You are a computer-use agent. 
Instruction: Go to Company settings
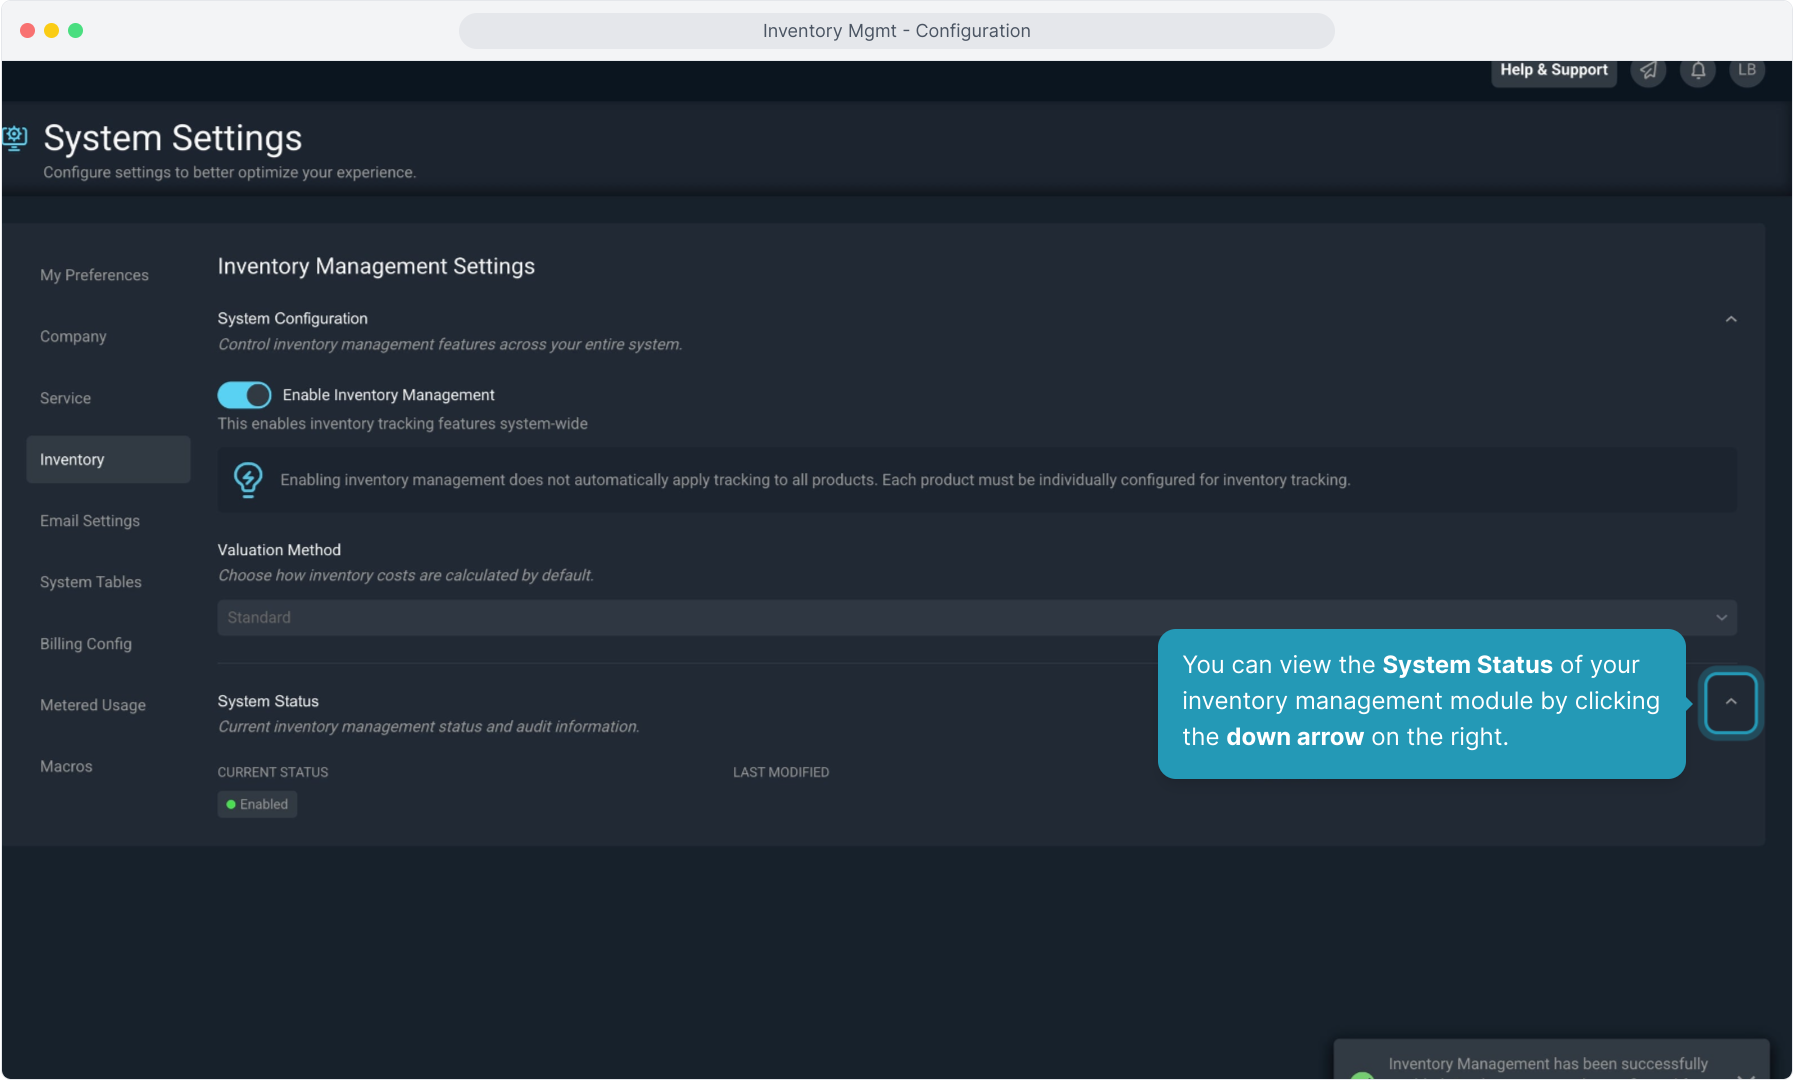click(x=73, y=336)
